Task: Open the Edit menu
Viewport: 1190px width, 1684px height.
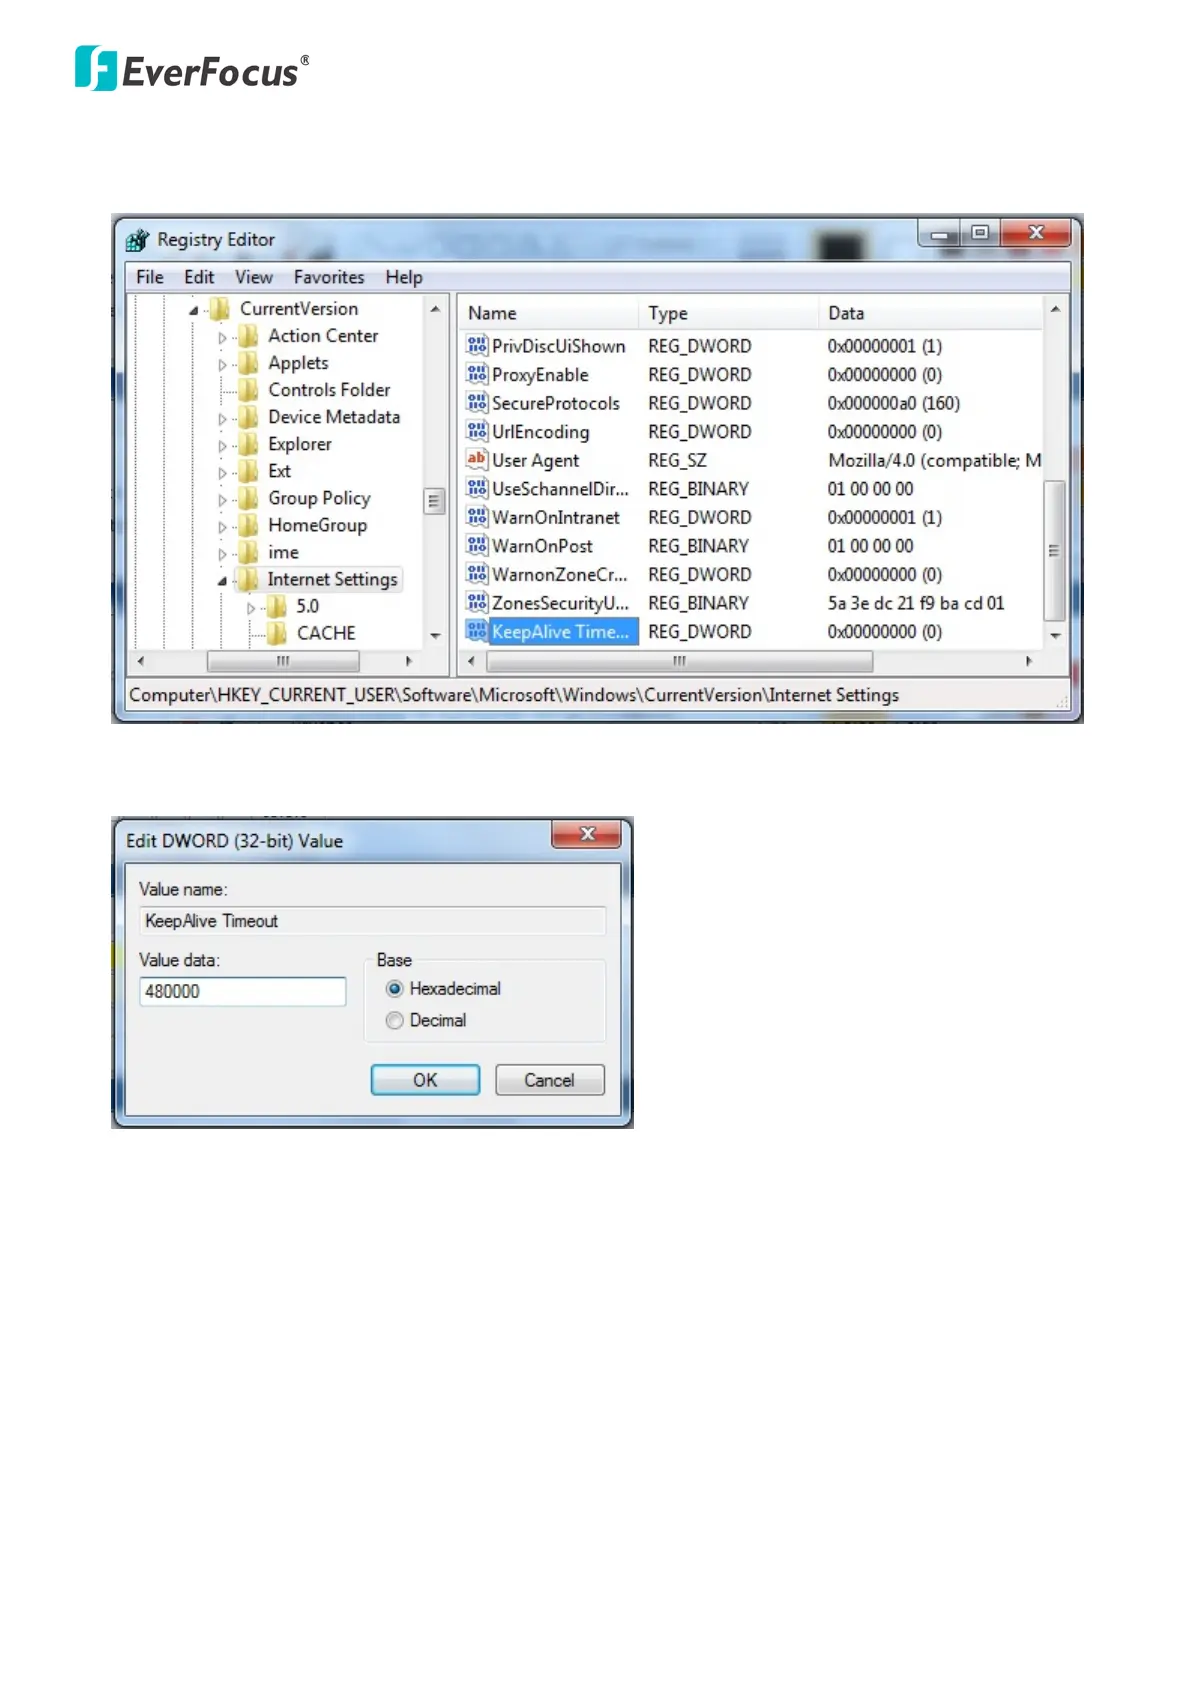Action: tap(199, 277)
